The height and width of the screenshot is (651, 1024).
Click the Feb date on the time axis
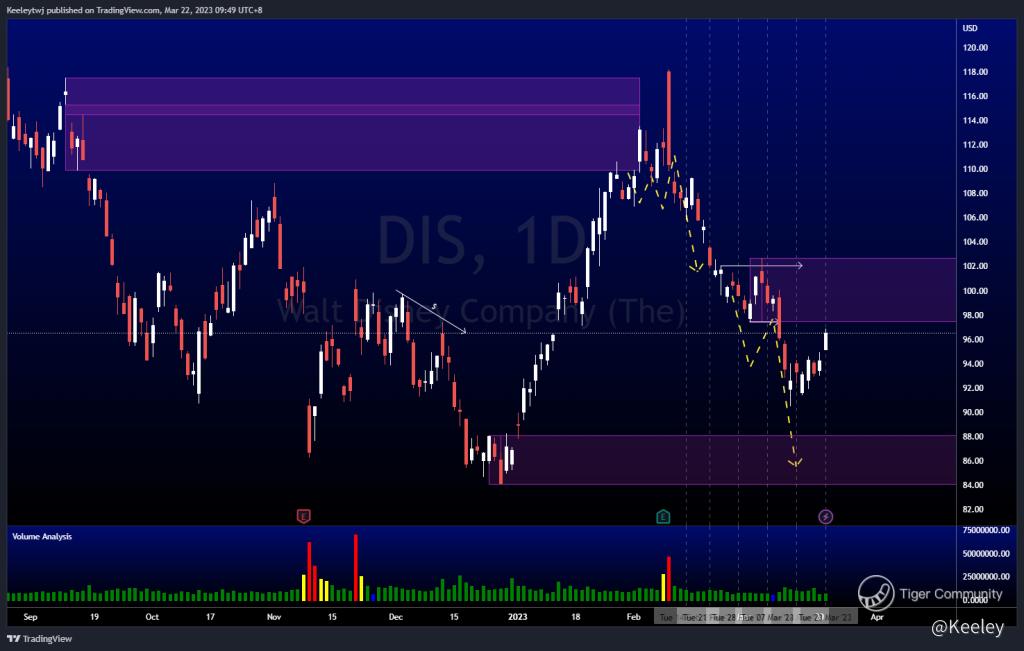click(x=633, y=616)
